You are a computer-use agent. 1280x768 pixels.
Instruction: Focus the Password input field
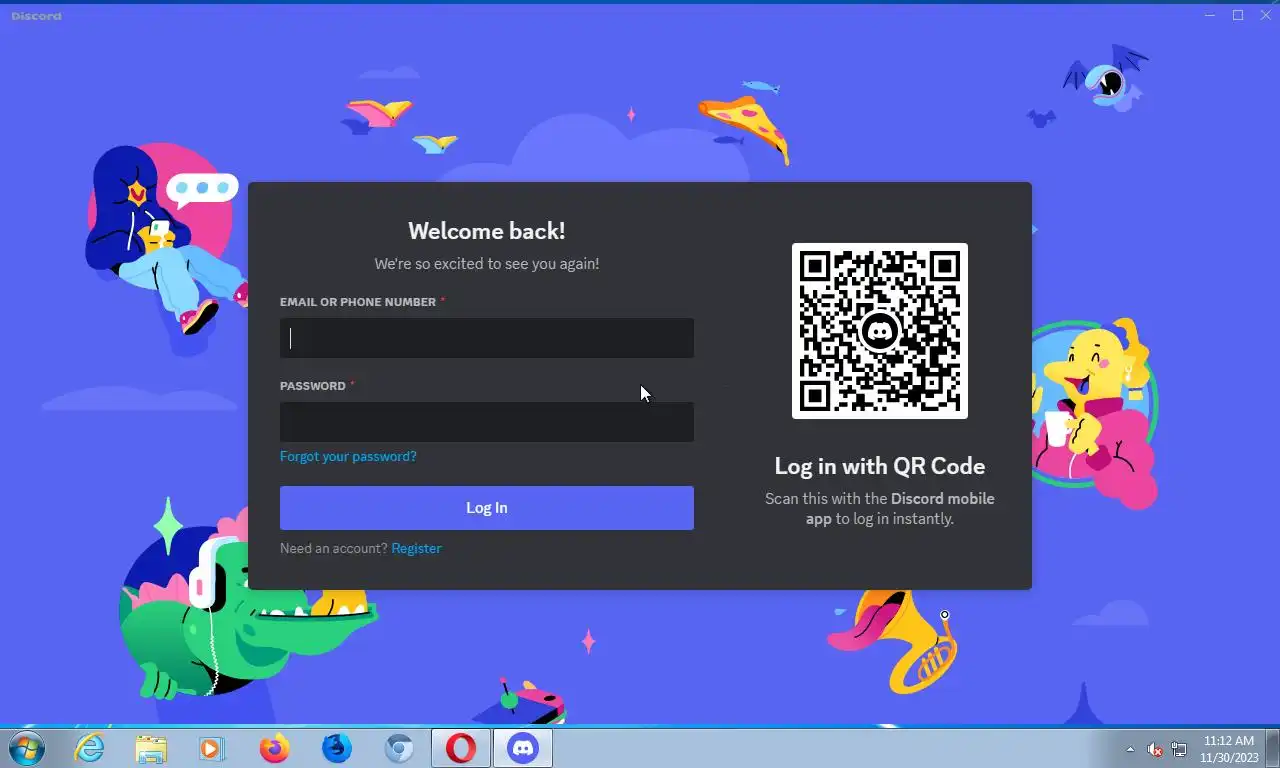pos(487,422)
